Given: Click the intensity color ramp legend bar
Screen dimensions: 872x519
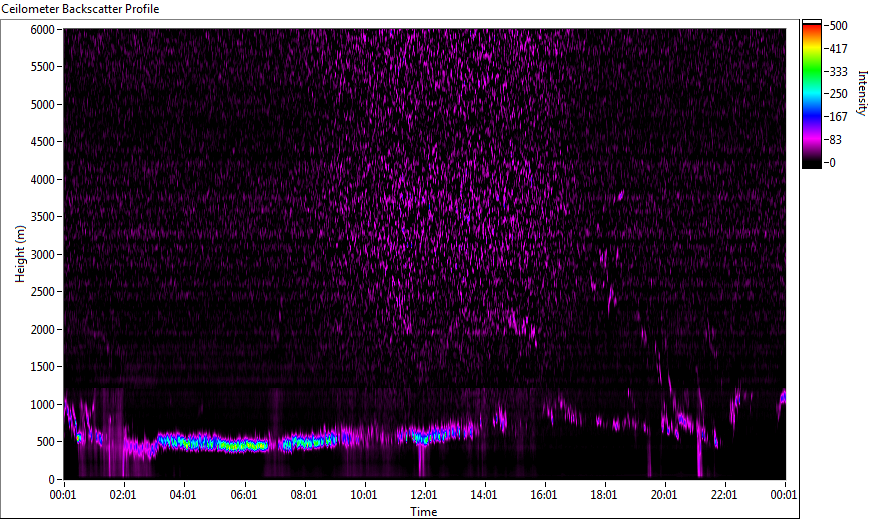Looking at the screenshot, I should tap(811, 94).
